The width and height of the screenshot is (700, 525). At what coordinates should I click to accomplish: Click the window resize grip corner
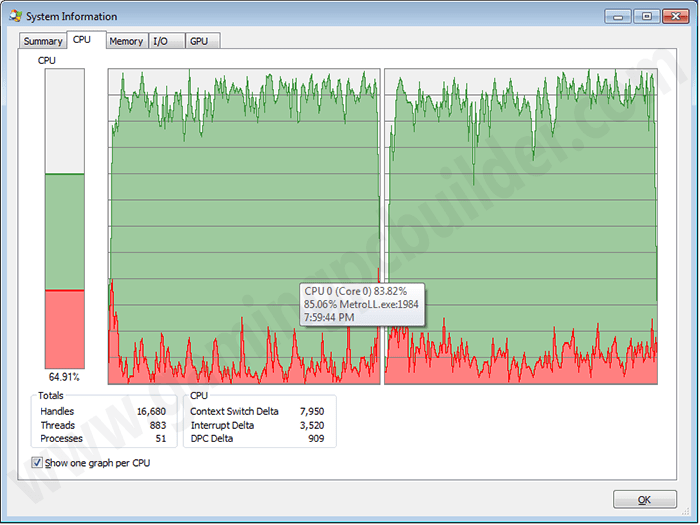(x=687, y=512)
